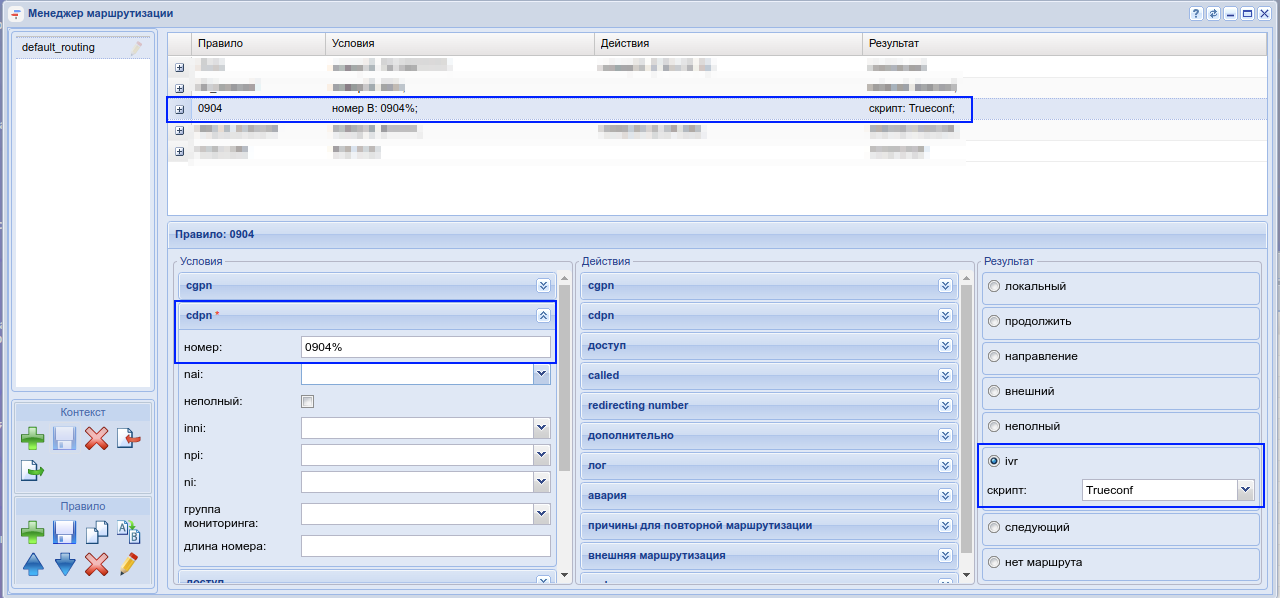
Task: Delete the context with the red cross
Action: [x=97, y=438]
